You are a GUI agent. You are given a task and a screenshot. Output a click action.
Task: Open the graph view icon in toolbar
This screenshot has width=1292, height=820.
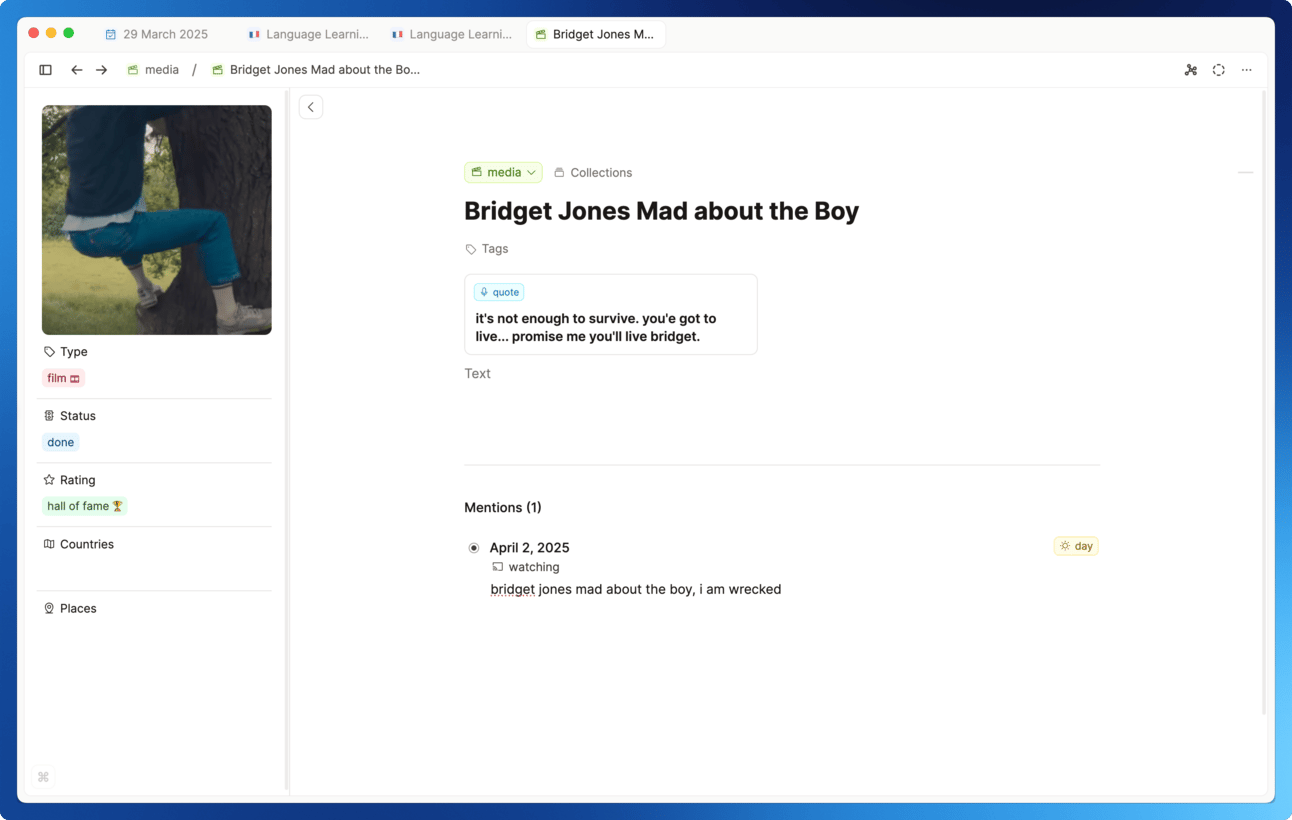pyautogui.click(x=1190, y=70)
